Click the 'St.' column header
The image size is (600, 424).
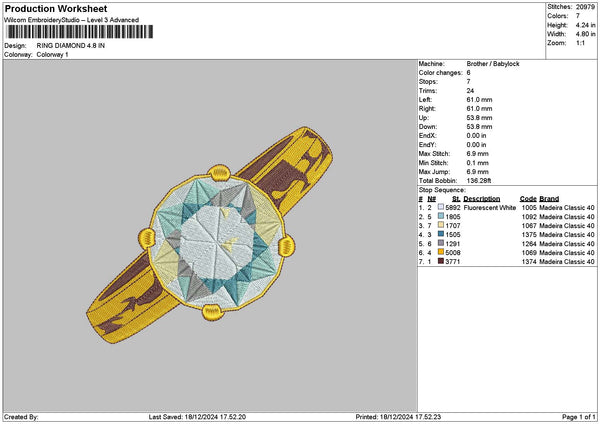pos(456,199)
